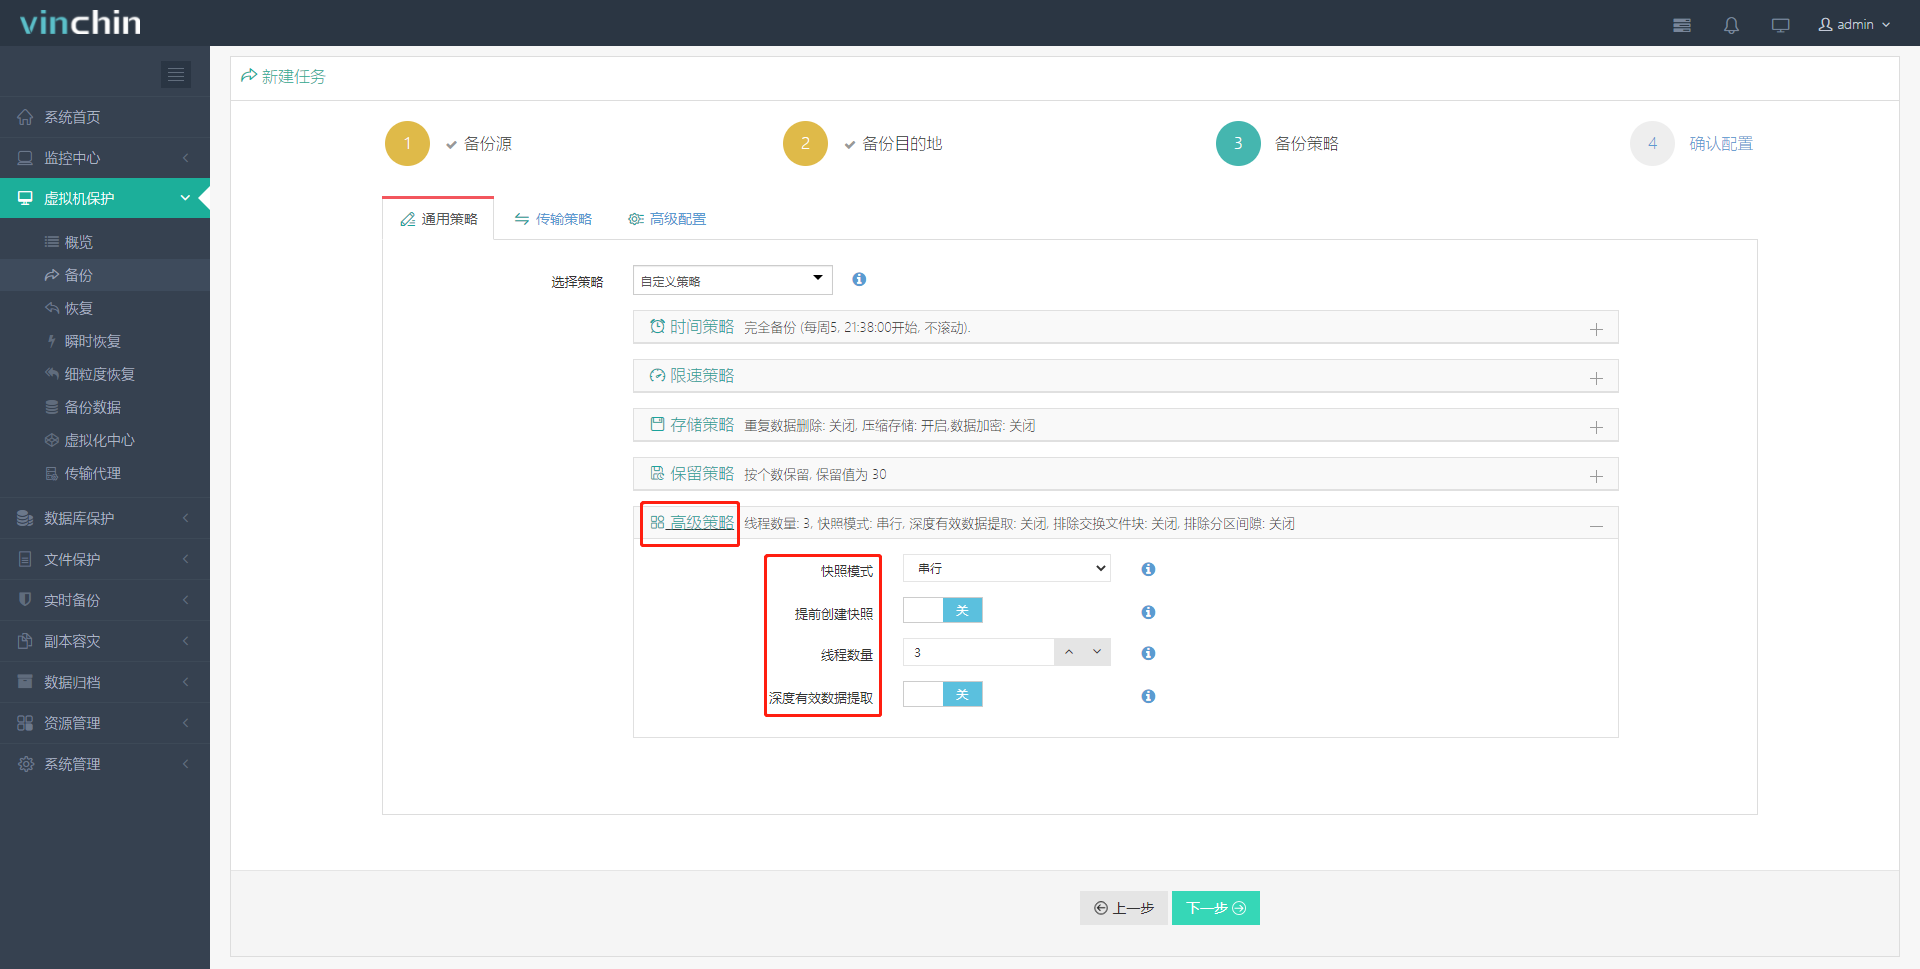Open the server list icon in header
The height and width of the screenshot is (969, 1920).
pyautogui.click(x=1682, y=25)
